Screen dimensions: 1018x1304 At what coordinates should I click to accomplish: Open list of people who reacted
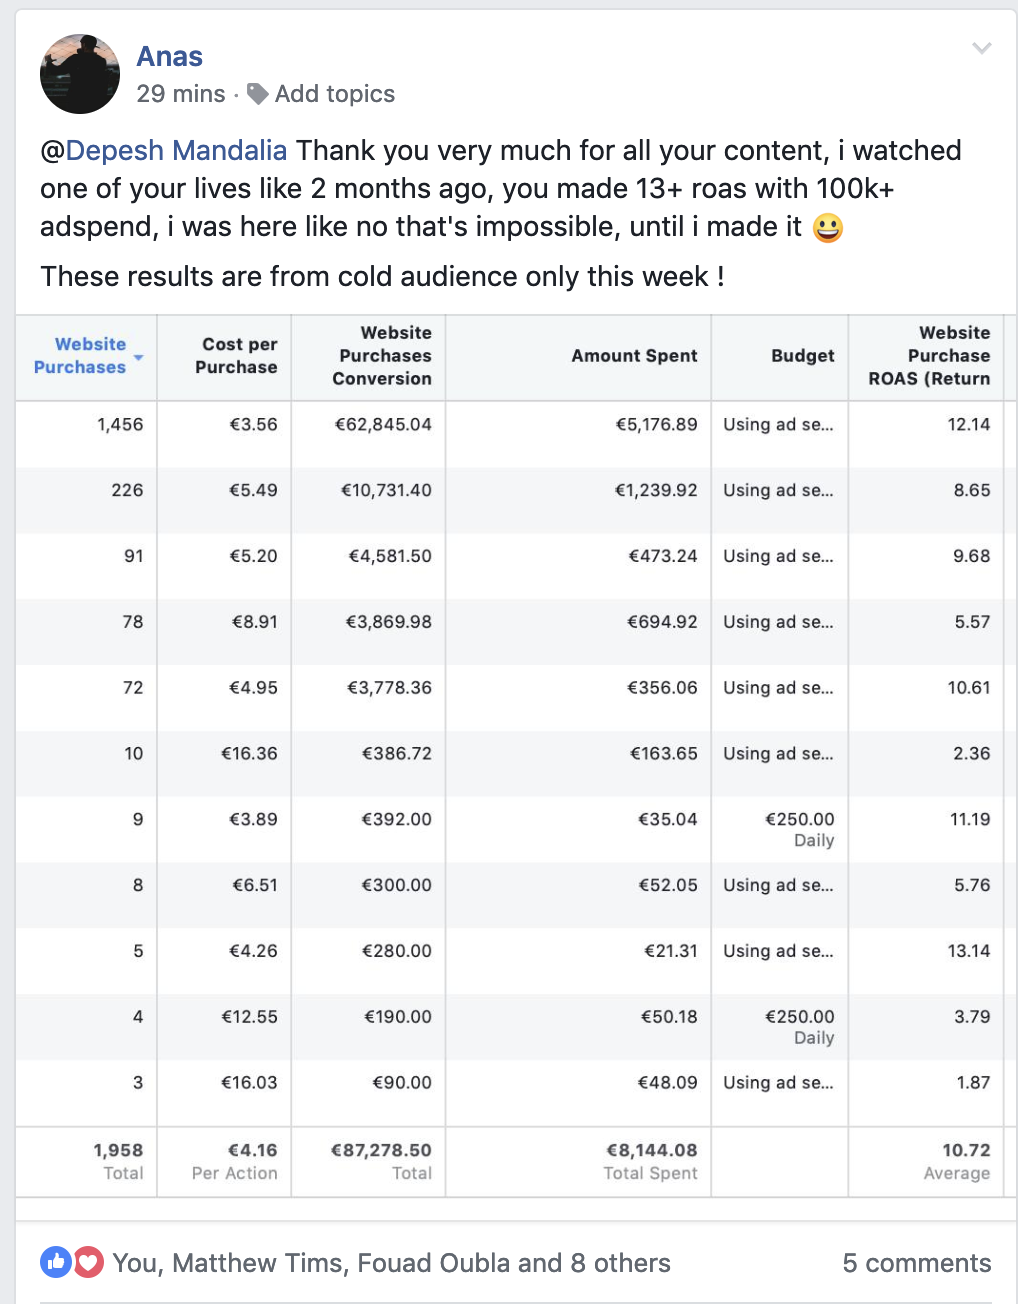[391, 1263]
